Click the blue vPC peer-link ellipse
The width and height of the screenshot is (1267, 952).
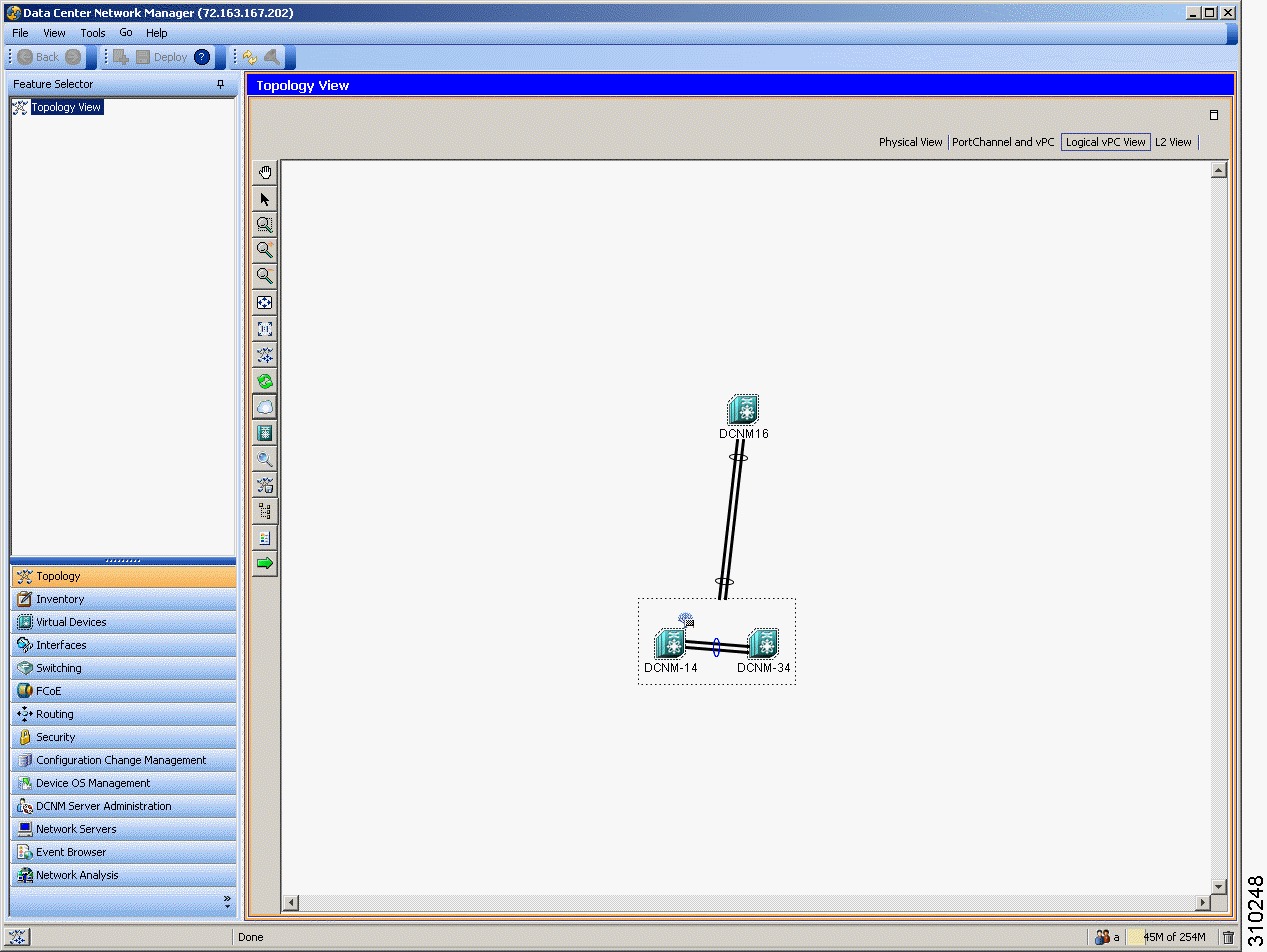[716, 647]
